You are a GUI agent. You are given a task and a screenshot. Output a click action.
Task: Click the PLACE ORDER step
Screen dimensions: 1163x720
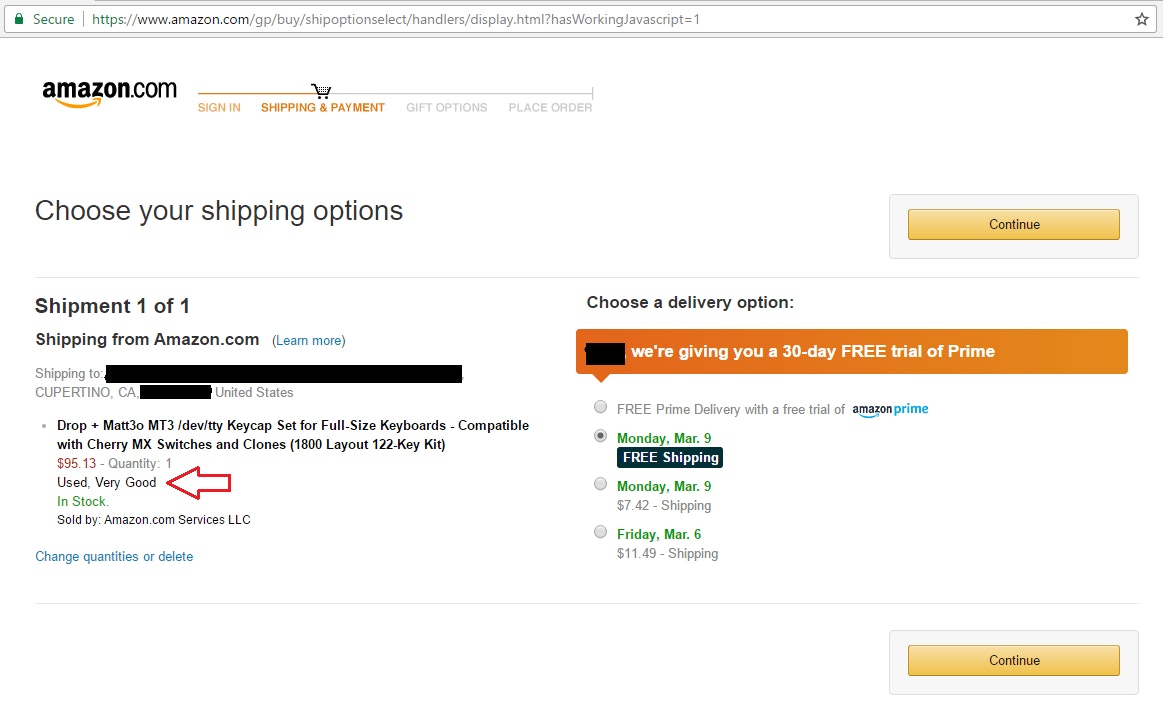pos(550,108)
